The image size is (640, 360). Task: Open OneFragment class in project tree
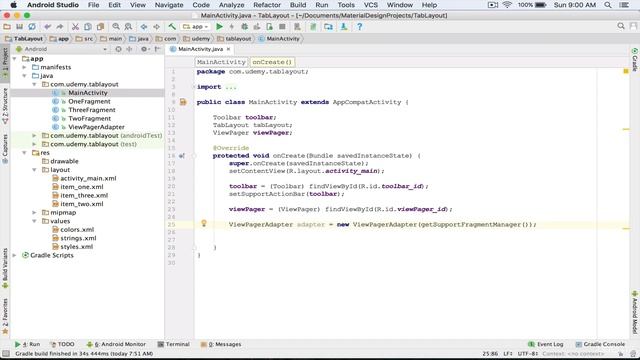(89, 102)
